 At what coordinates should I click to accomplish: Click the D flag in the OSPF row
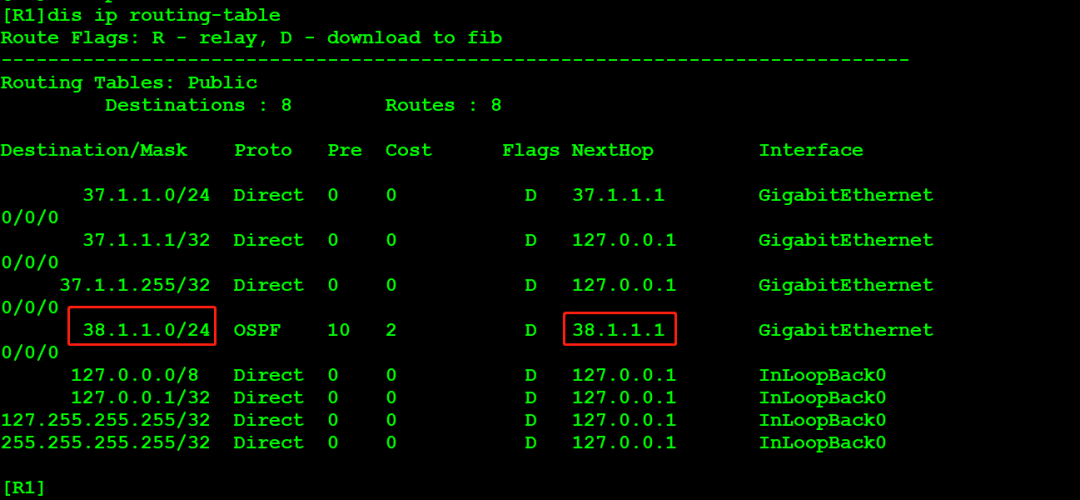(530, 331)
